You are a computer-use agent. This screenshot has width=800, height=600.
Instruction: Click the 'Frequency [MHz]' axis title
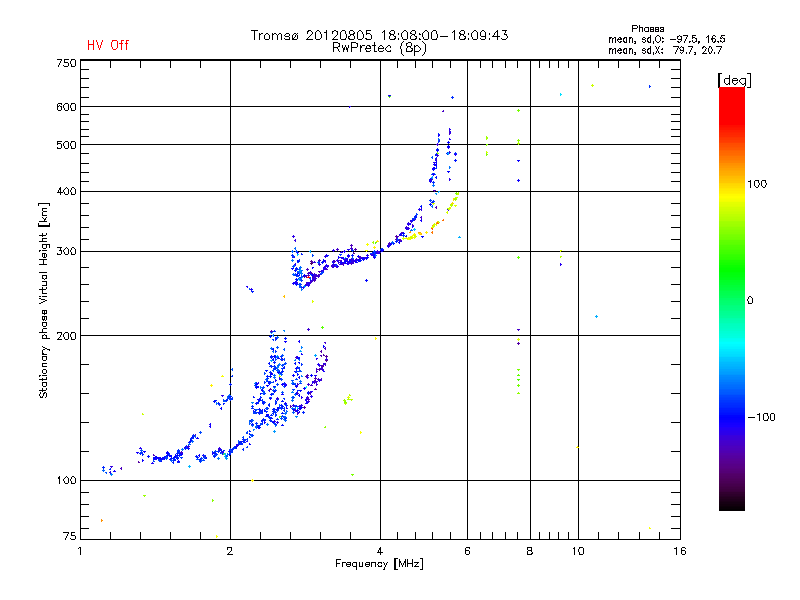click(x=379, y=564)
